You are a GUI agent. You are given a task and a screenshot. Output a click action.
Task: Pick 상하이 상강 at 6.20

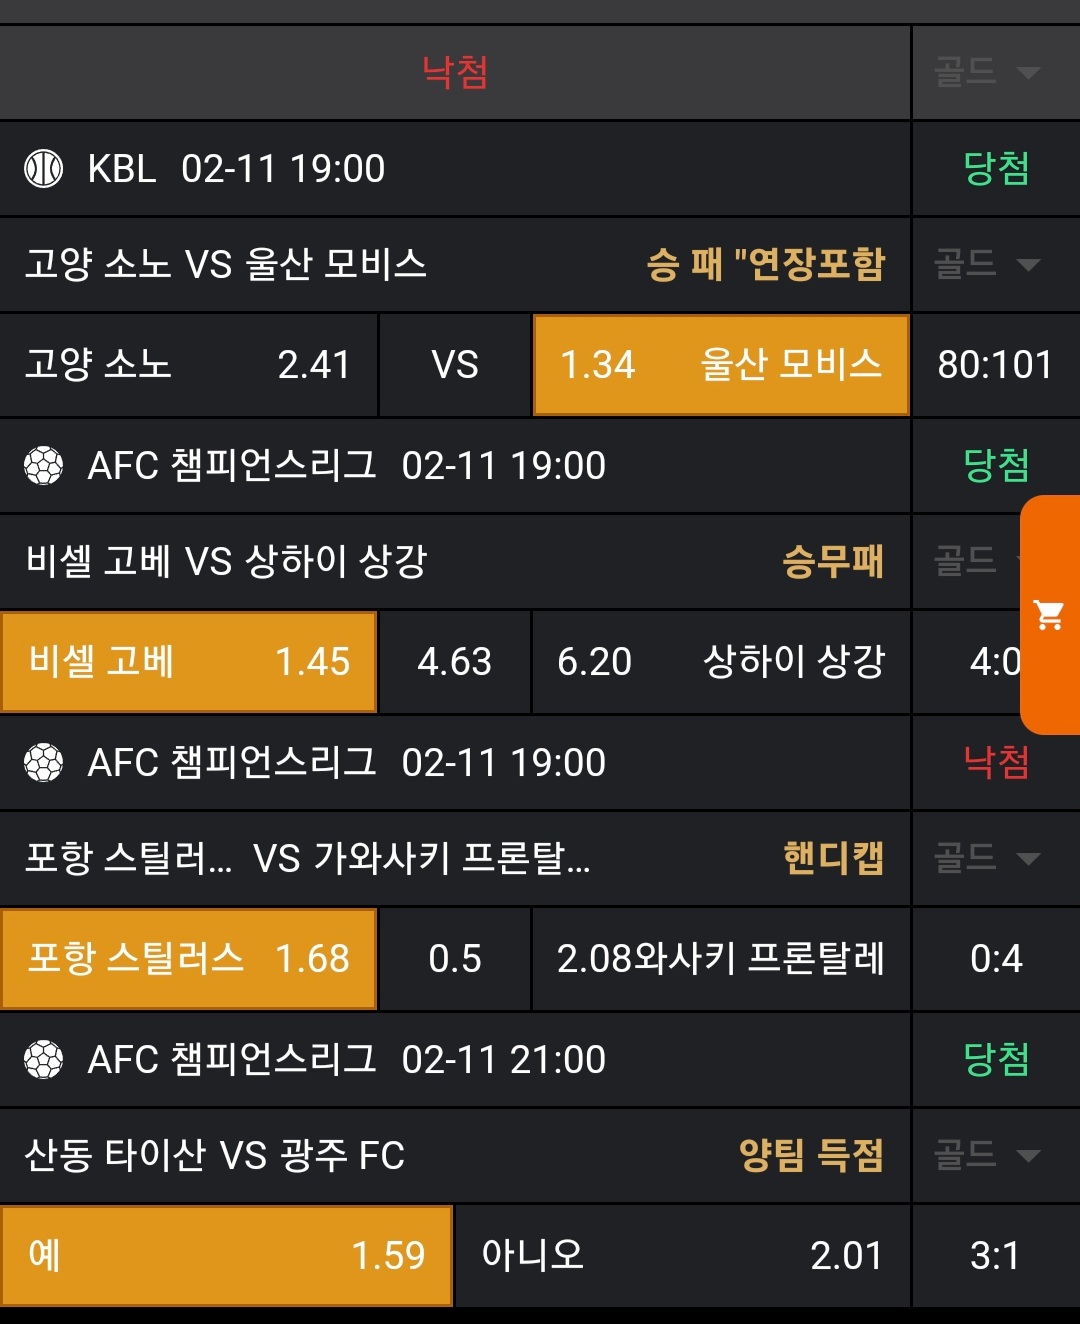click(721, 662)
